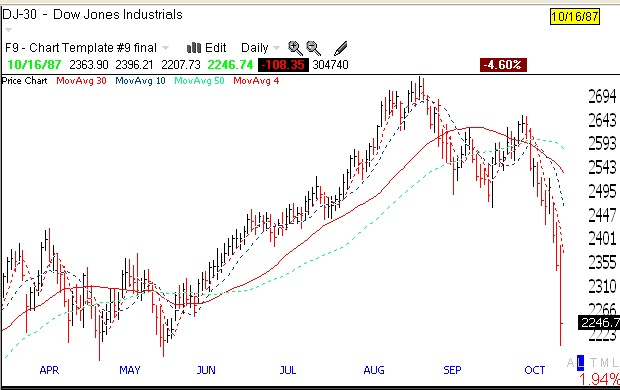
Task: Click the Edit button
Action: (215, 48)
